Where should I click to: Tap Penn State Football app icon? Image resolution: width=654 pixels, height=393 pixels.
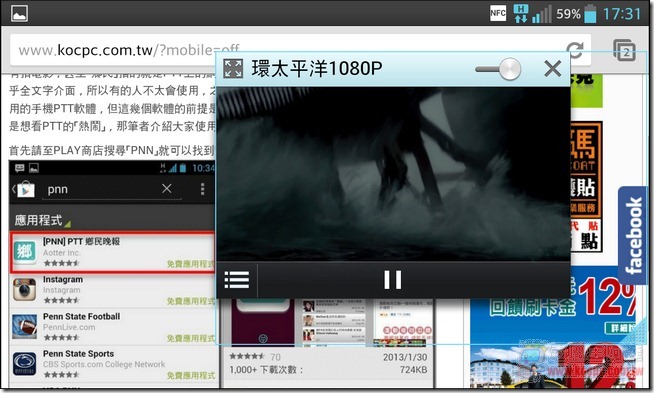point(24,327)
